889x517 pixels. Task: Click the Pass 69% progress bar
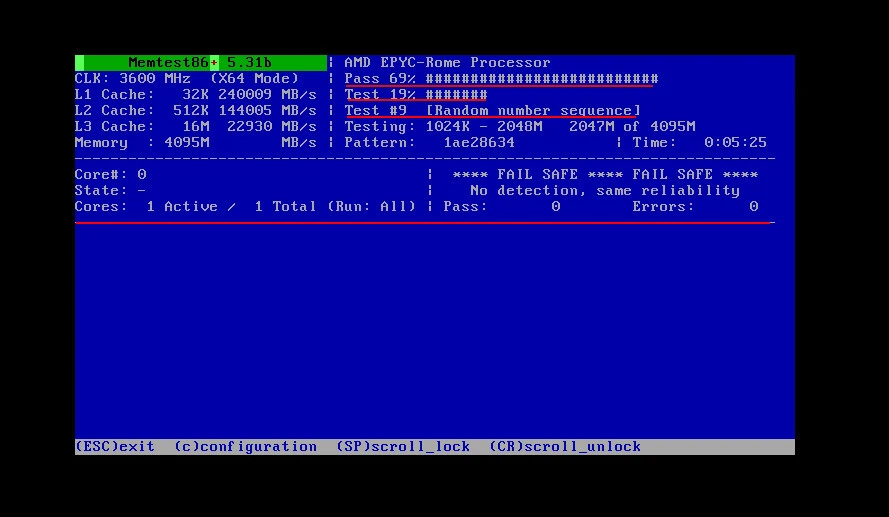click(x=500, y=79)
